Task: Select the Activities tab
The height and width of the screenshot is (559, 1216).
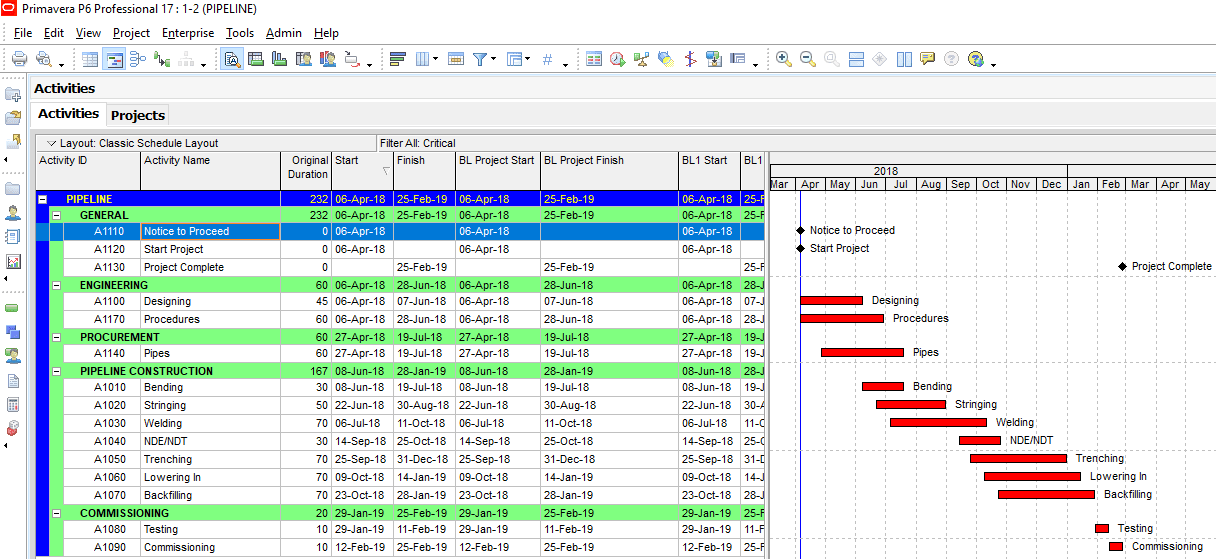Action: [x=68, y=114]
